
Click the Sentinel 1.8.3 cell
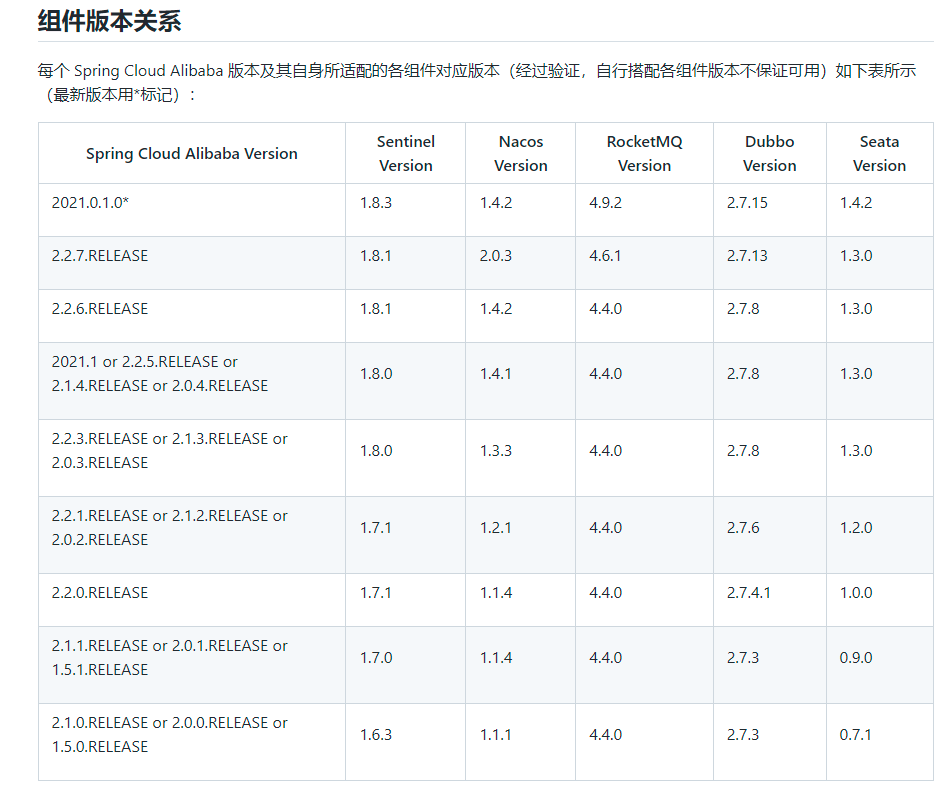point(376,203)
